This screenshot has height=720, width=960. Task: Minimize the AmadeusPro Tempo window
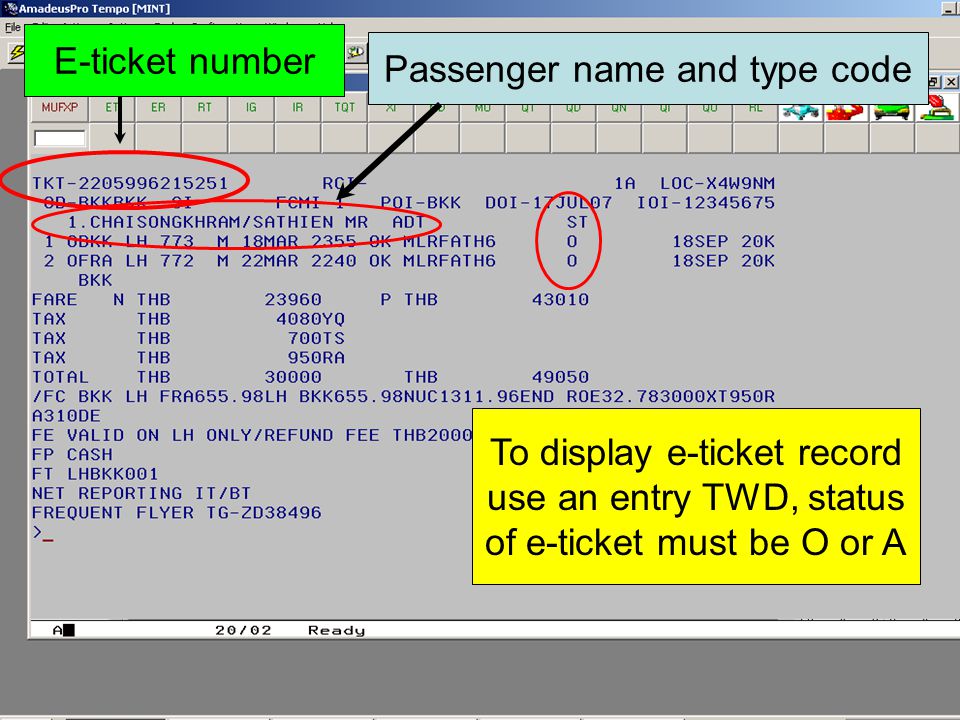(x=948, y=9)
